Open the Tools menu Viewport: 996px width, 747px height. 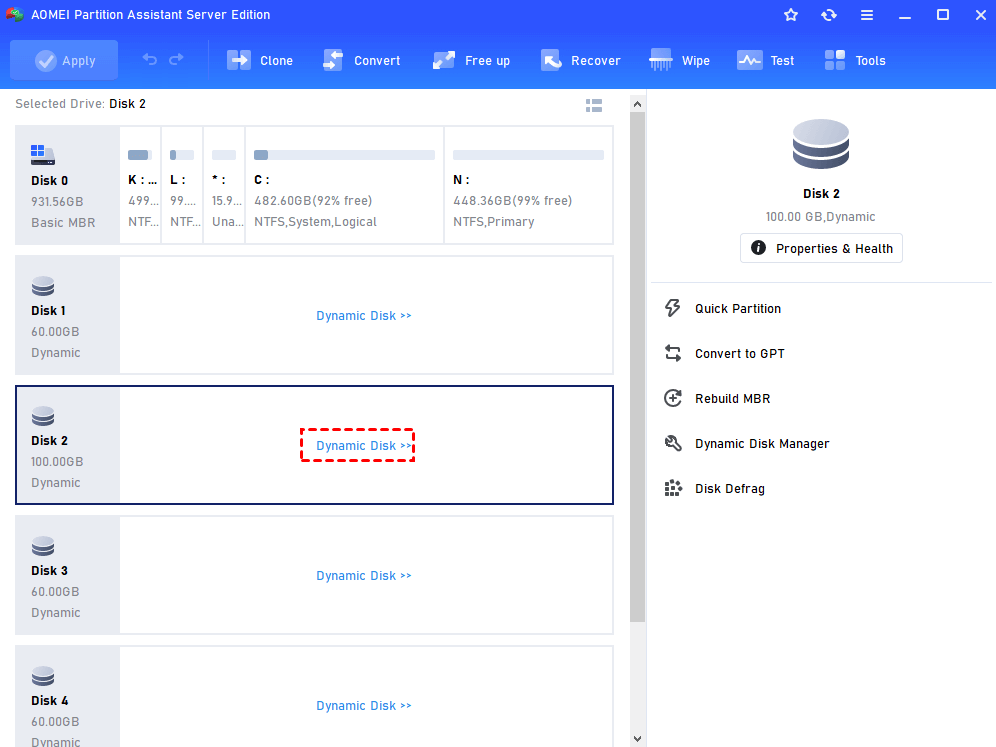855,60
